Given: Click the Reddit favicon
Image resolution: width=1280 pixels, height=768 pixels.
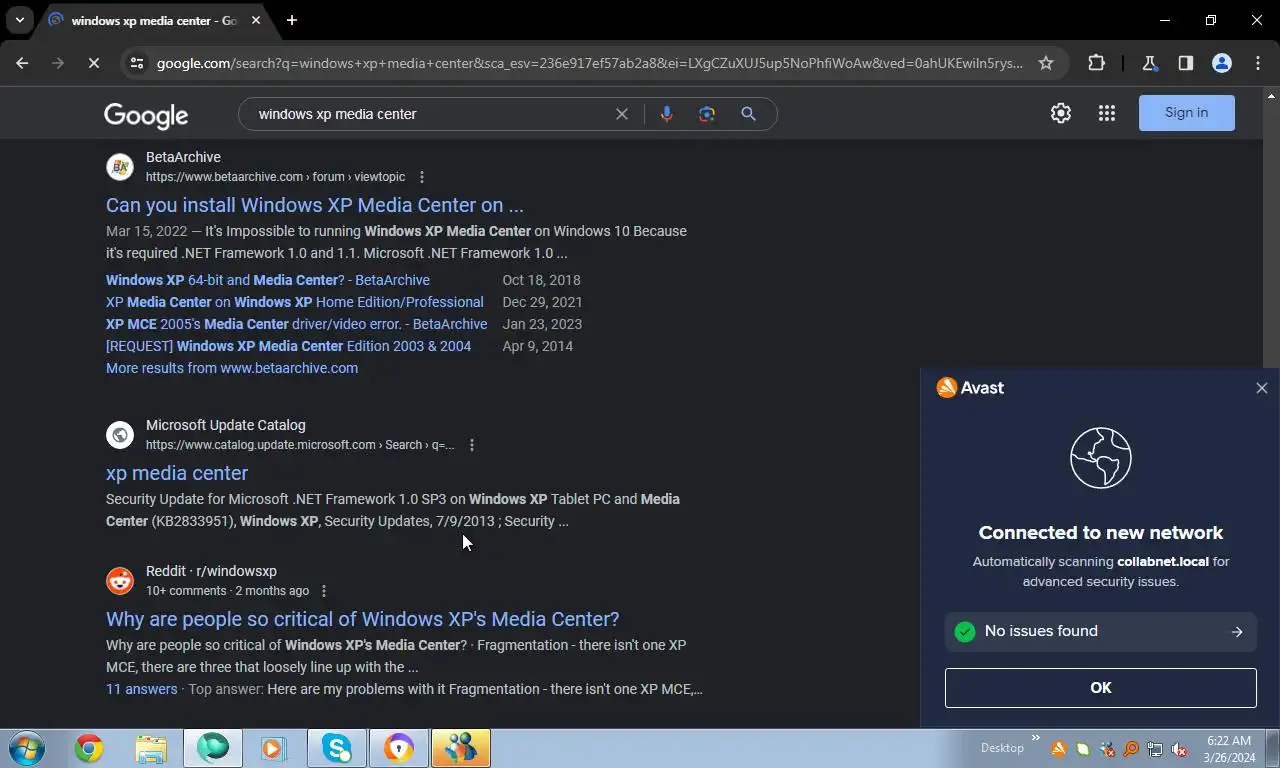Looking at the screenshot, I should coord(120,581).
